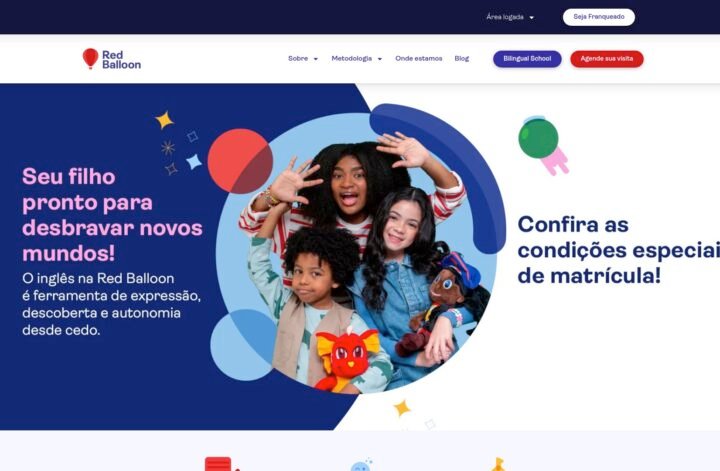Click the Bilingual School button

pyautogui.click(x=527, y=59)
